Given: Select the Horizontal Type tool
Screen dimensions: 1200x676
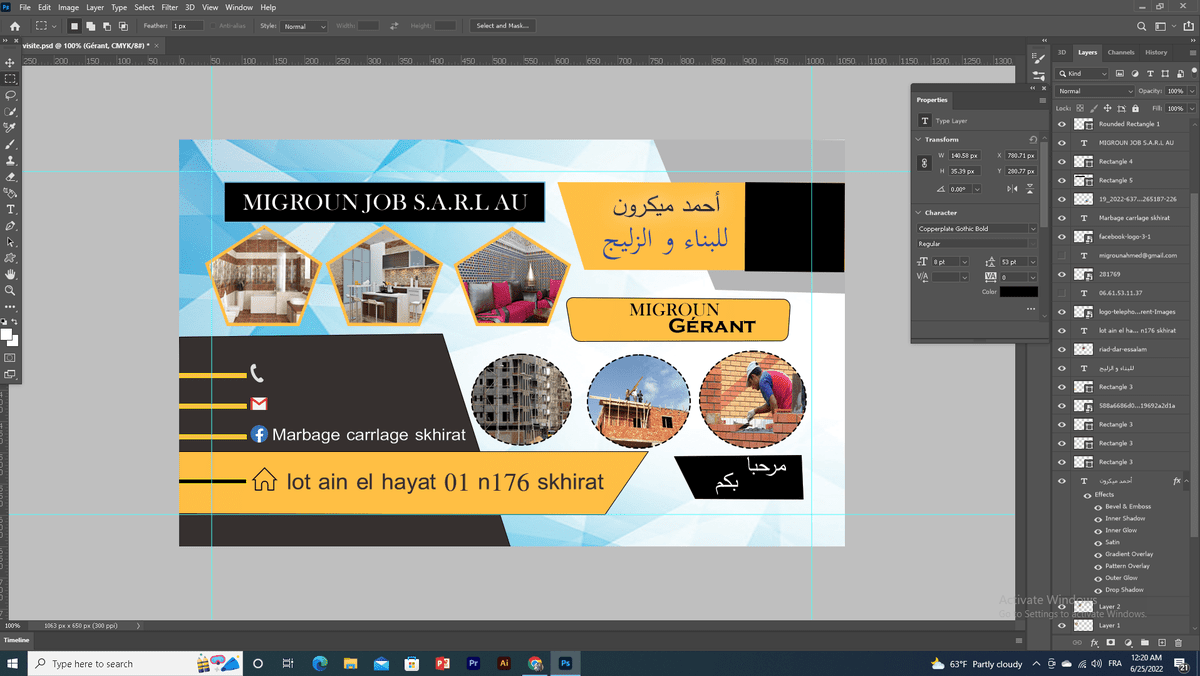Looking at the screenshot, I should [10, 209].
